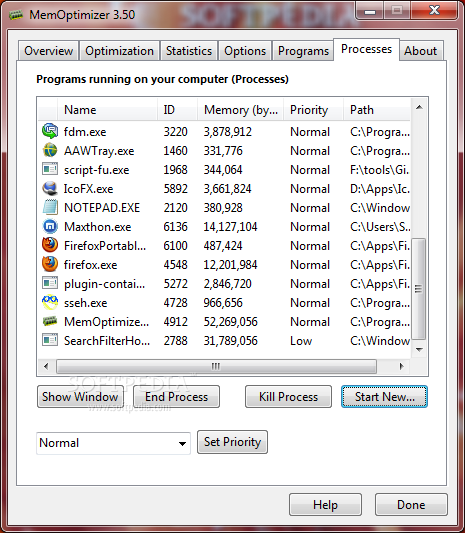Sort by Path column header
Screen dimensions: 465x533
pos(377,110)
